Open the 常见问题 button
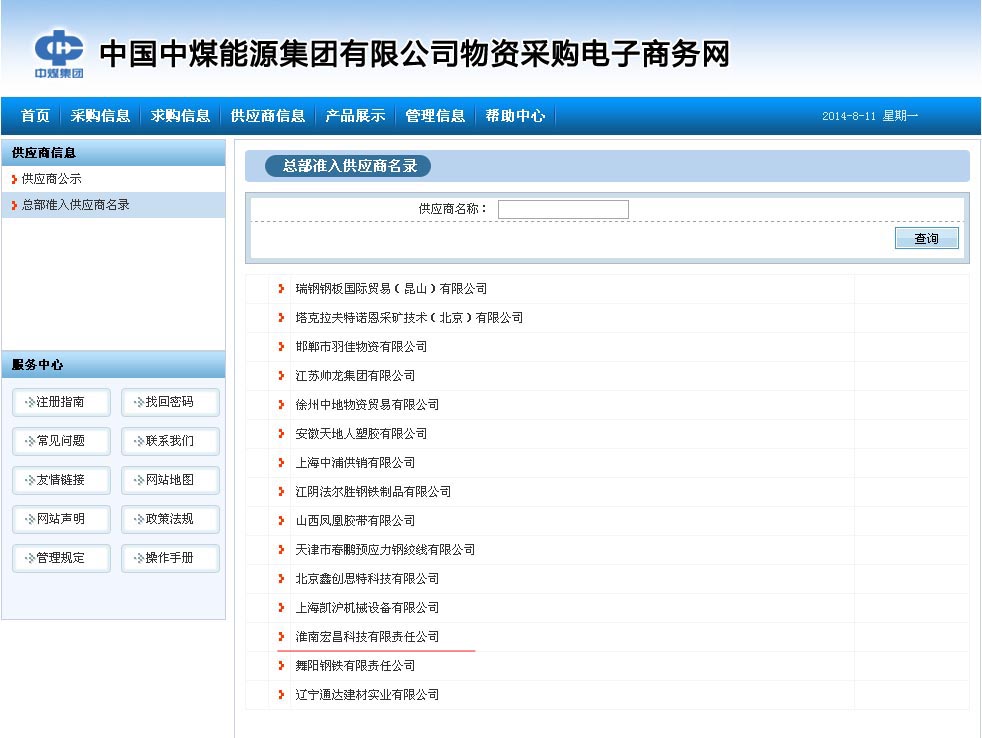 (61, 441)
